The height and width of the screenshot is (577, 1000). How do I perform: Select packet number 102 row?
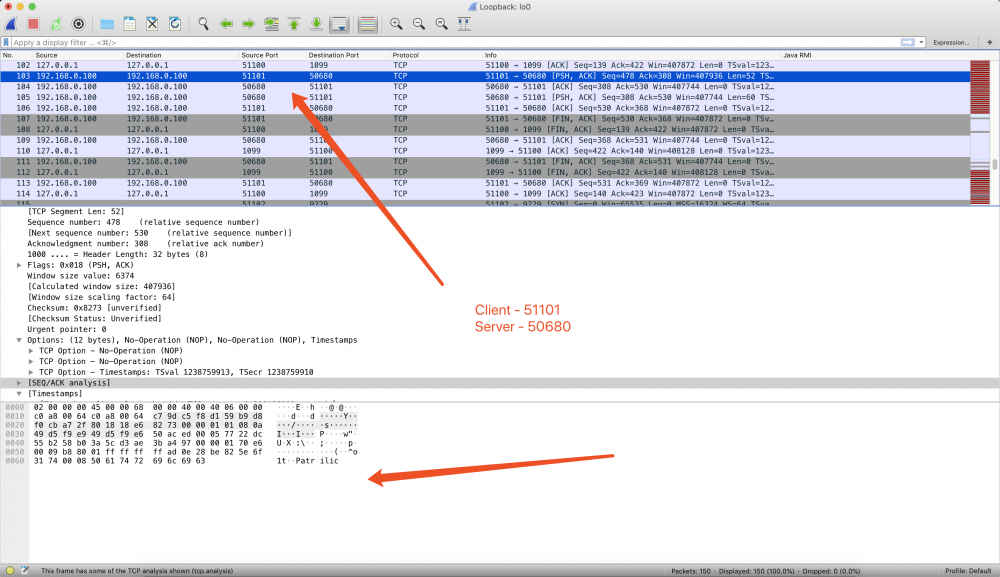point(485,65)
